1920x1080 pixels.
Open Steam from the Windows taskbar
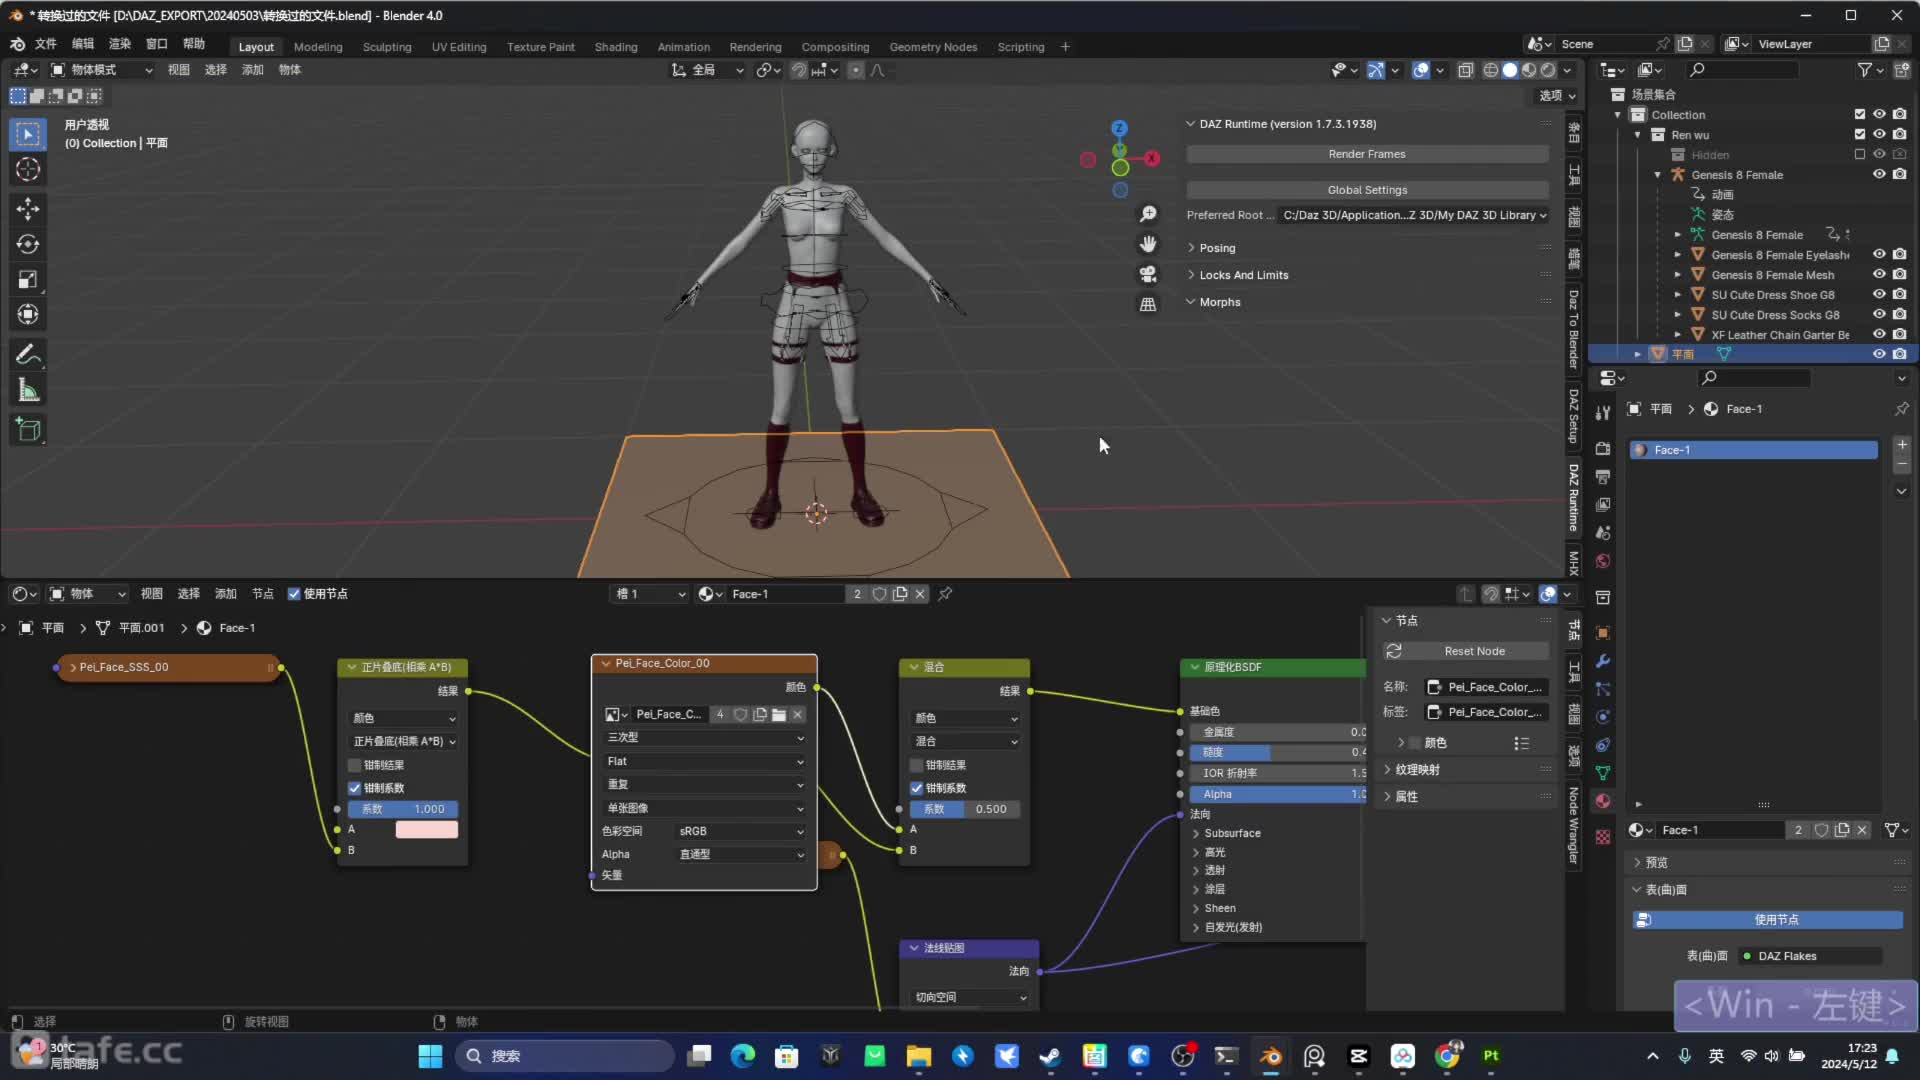point(1050,1056)
